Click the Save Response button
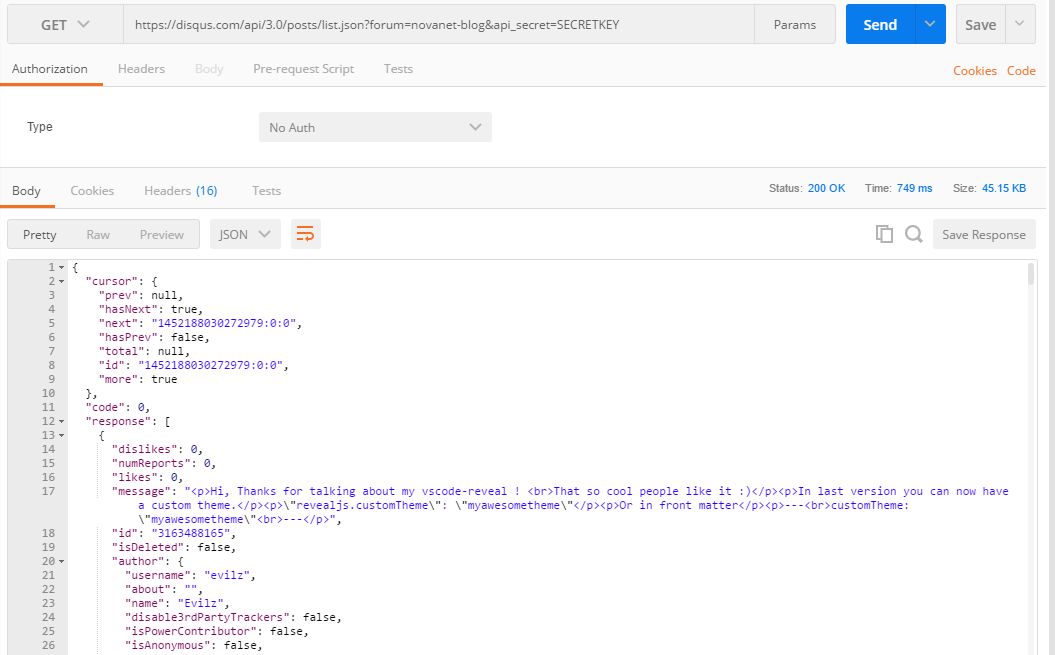 click(983, 233)
